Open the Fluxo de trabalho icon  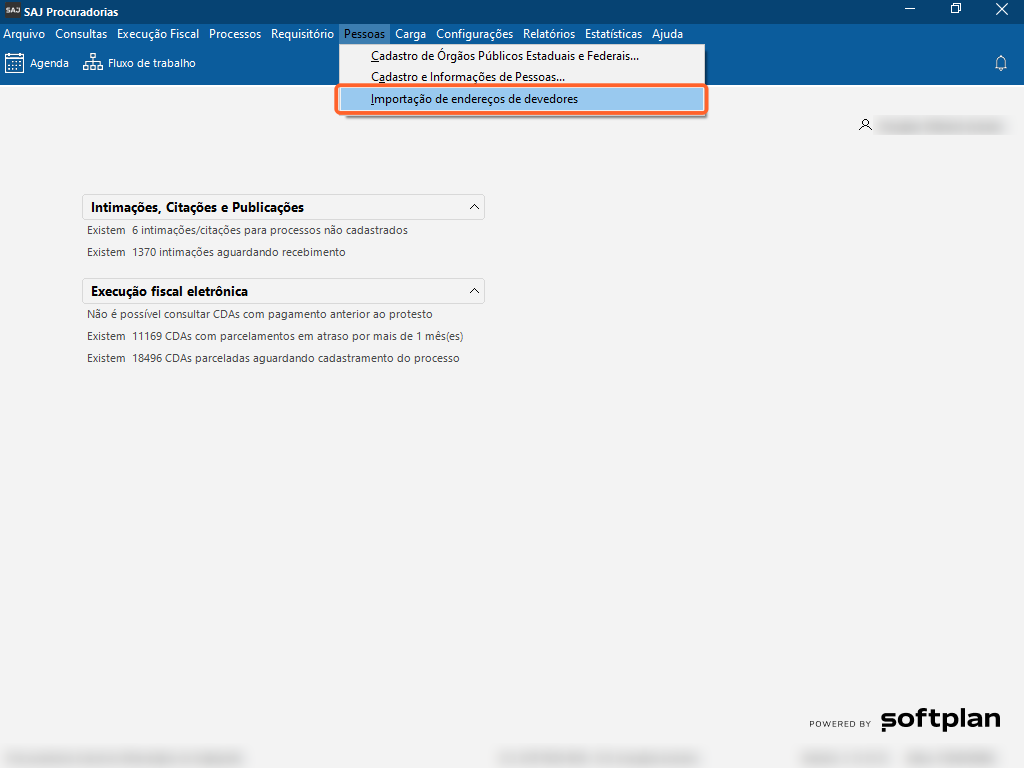click(93, 63)
